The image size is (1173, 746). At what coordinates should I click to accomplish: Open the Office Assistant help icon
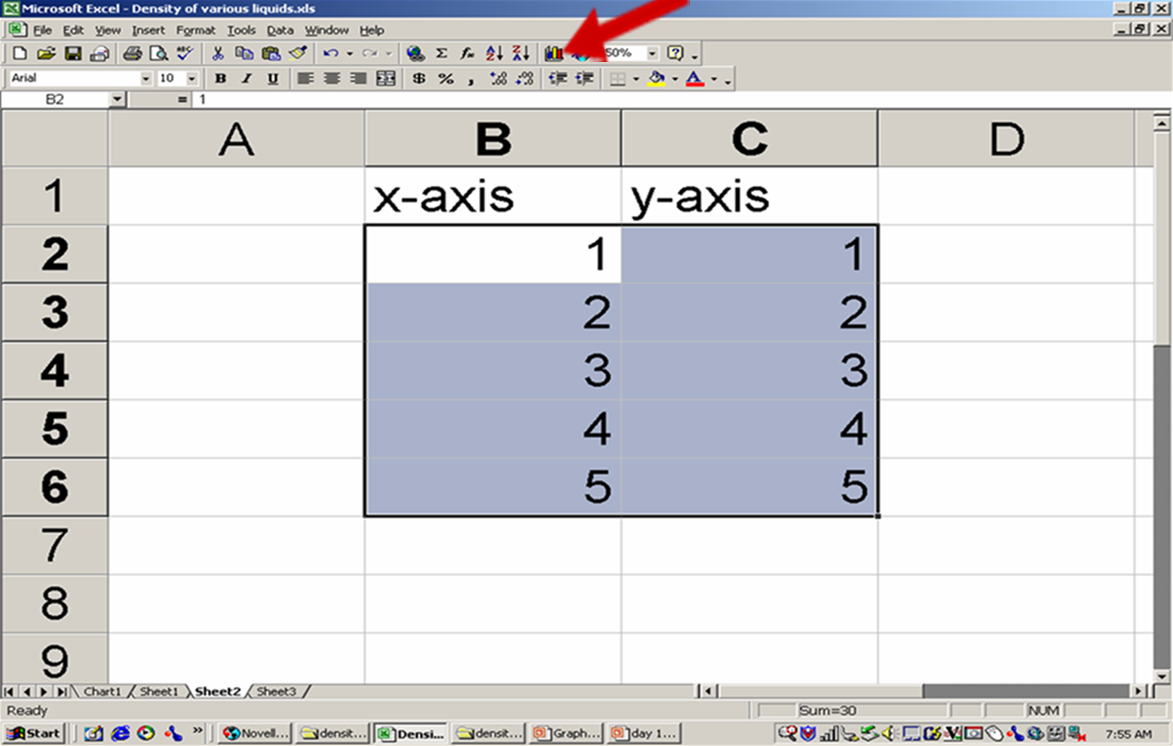pyautogui.click(x=675, y=53)
